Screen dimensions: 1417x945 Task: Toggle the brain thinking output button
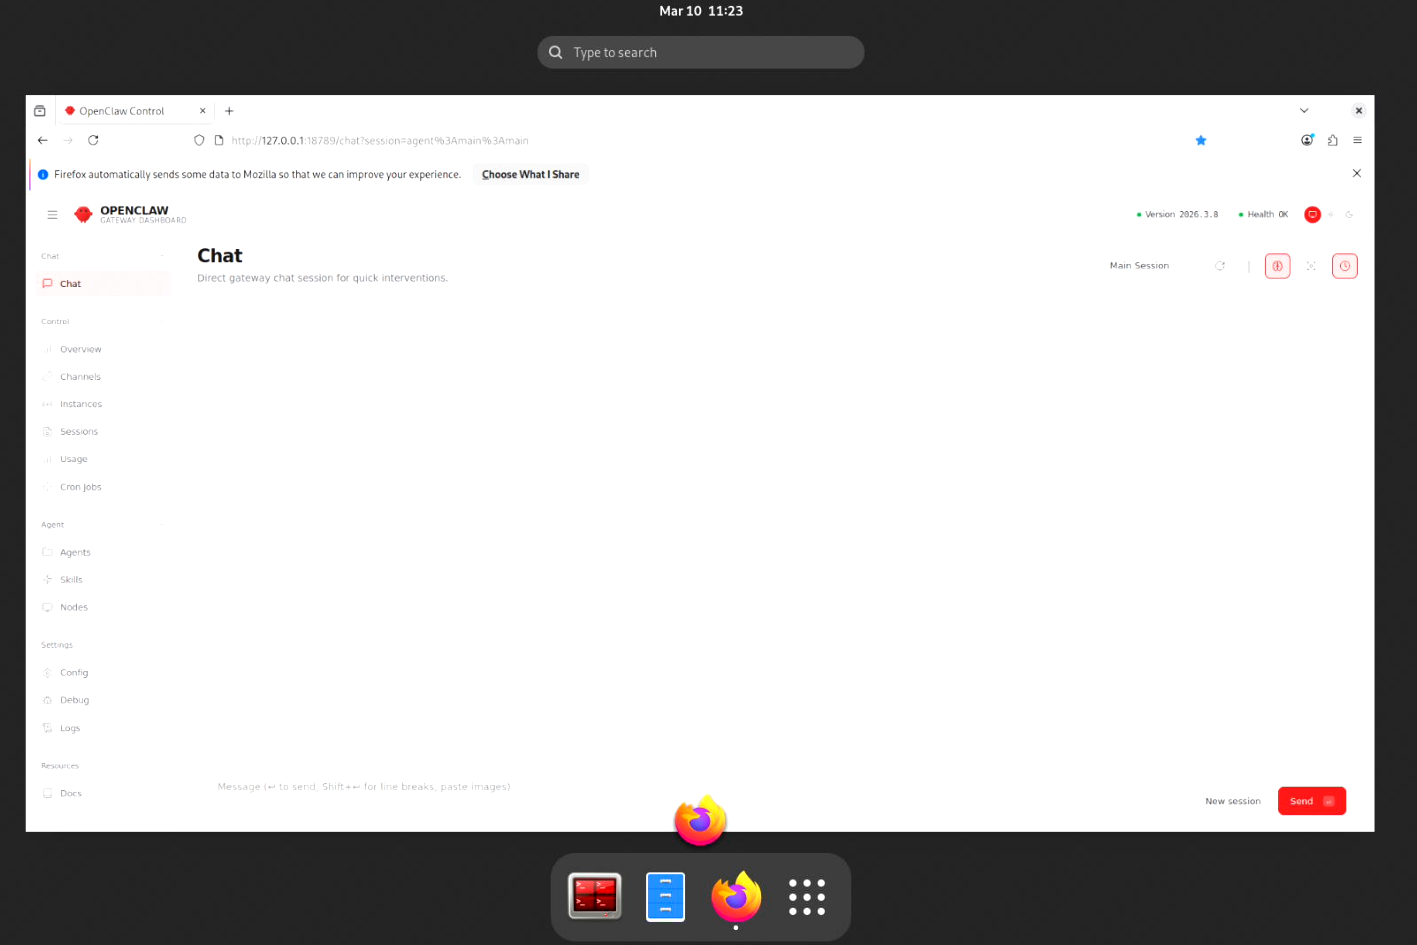coord(1277,266)
